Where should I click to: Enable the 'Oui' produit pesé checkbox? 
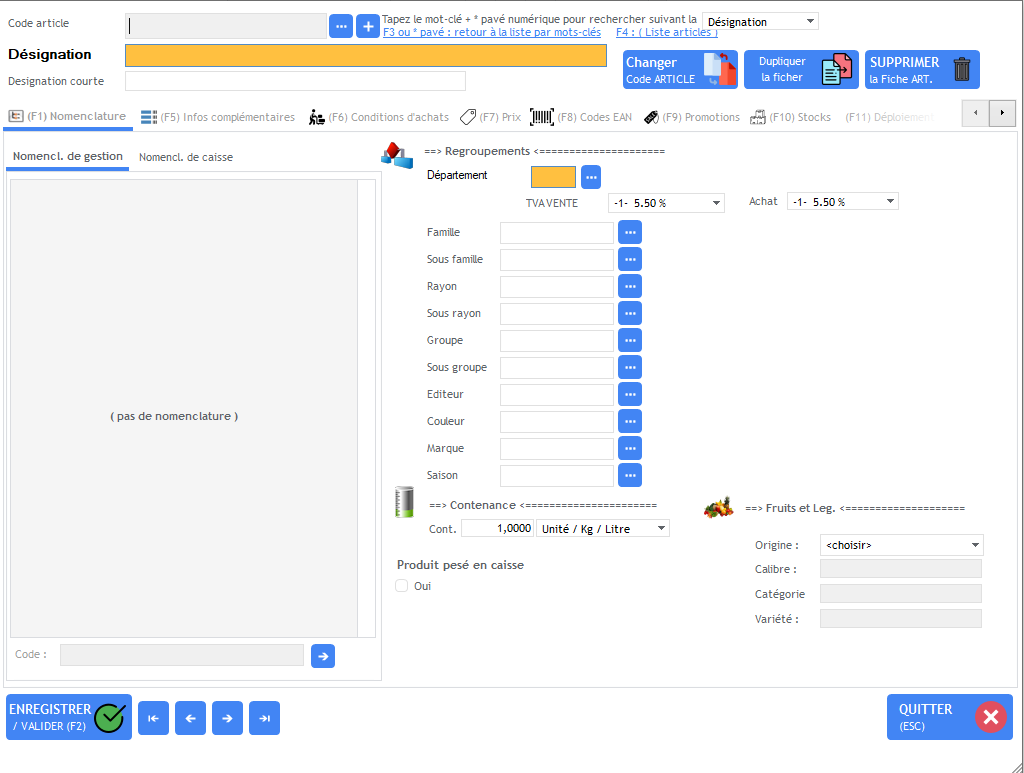point(402,586)
